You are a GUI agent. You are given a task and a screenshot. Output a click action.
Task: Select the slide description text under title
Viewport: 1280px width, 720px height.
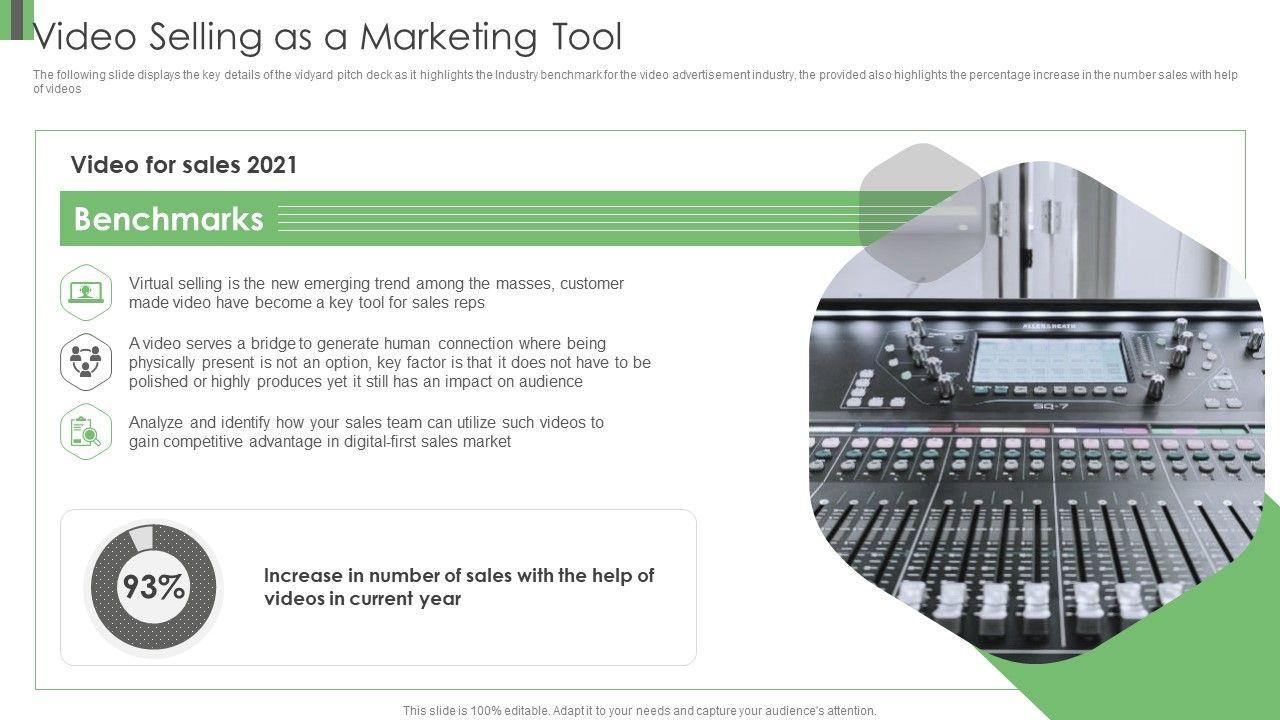635,82
